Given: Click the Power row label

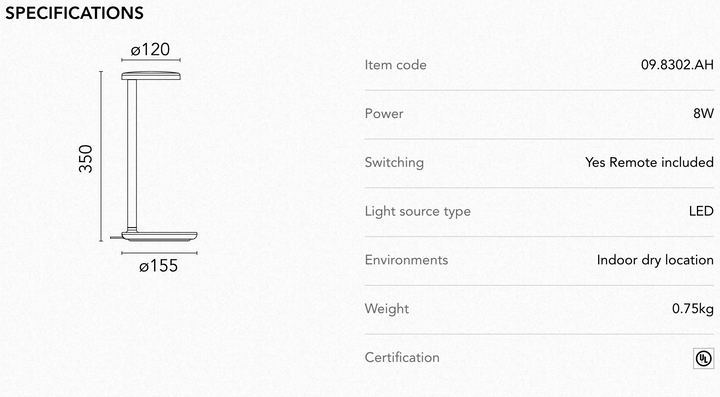Looking at the screenshot, I should point(384,113).
